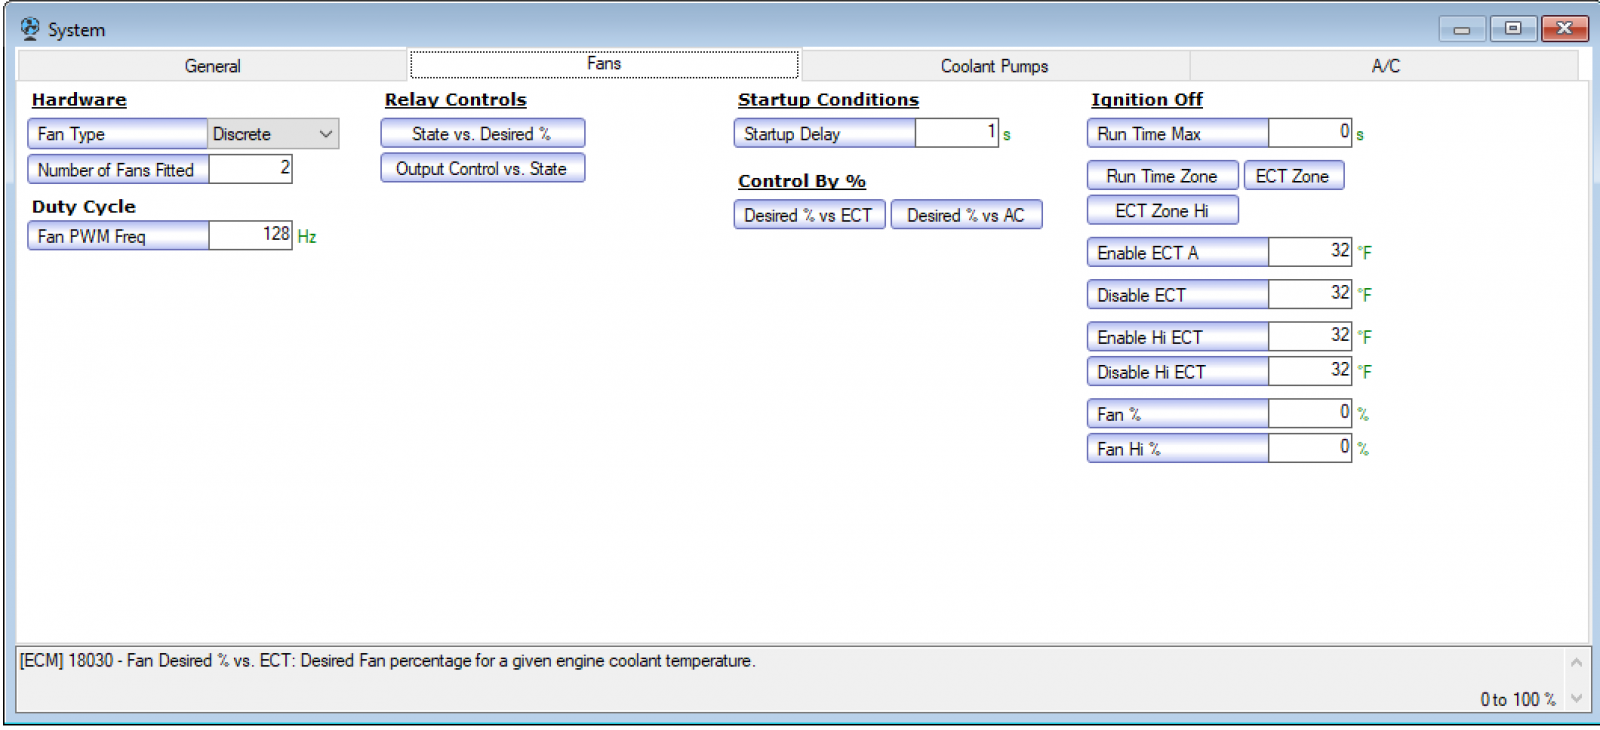Edit the Startup Delay value field
This screenshot has height=730, width=1600.
956,133
